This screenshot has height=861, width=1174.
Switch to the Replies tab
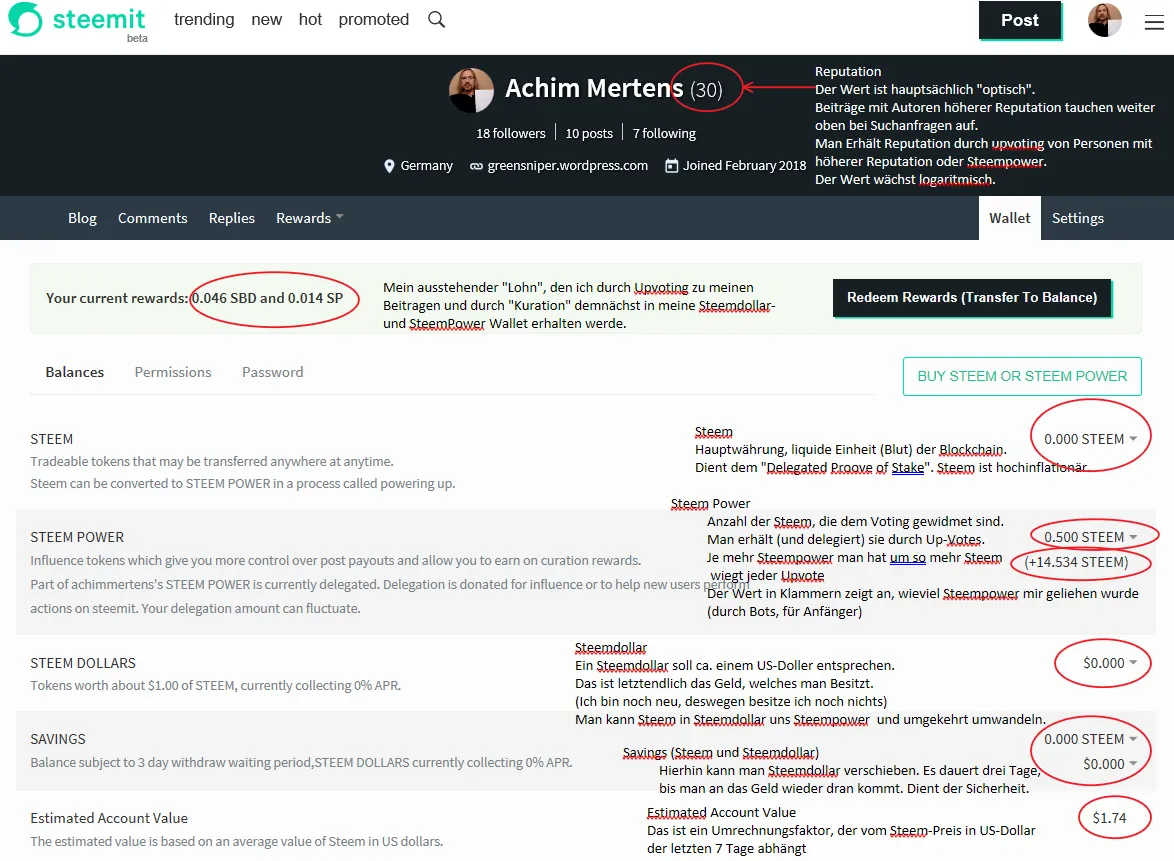(231, 218)
